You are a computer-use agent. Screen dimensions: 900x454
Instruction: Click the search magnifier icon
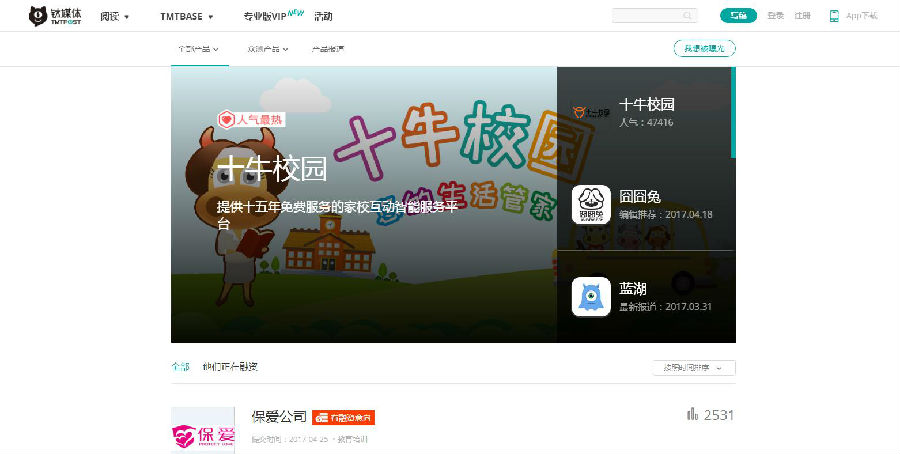[688, 16]
